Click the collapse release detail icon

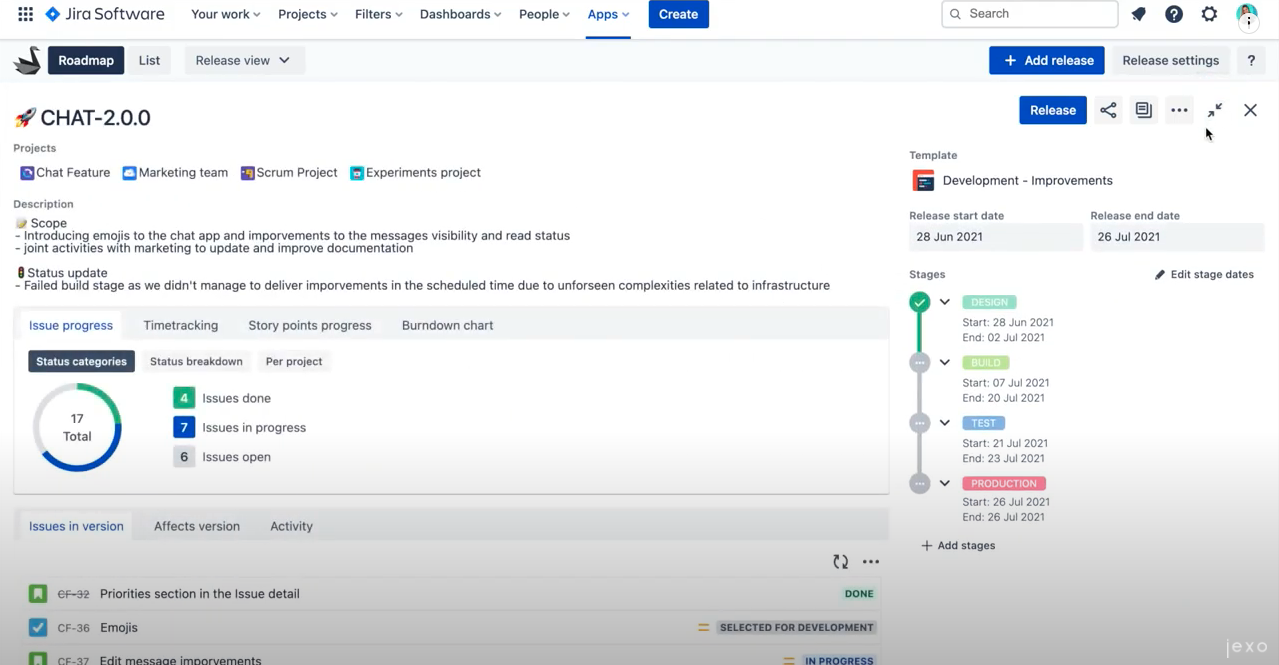tap(1214, 110)
